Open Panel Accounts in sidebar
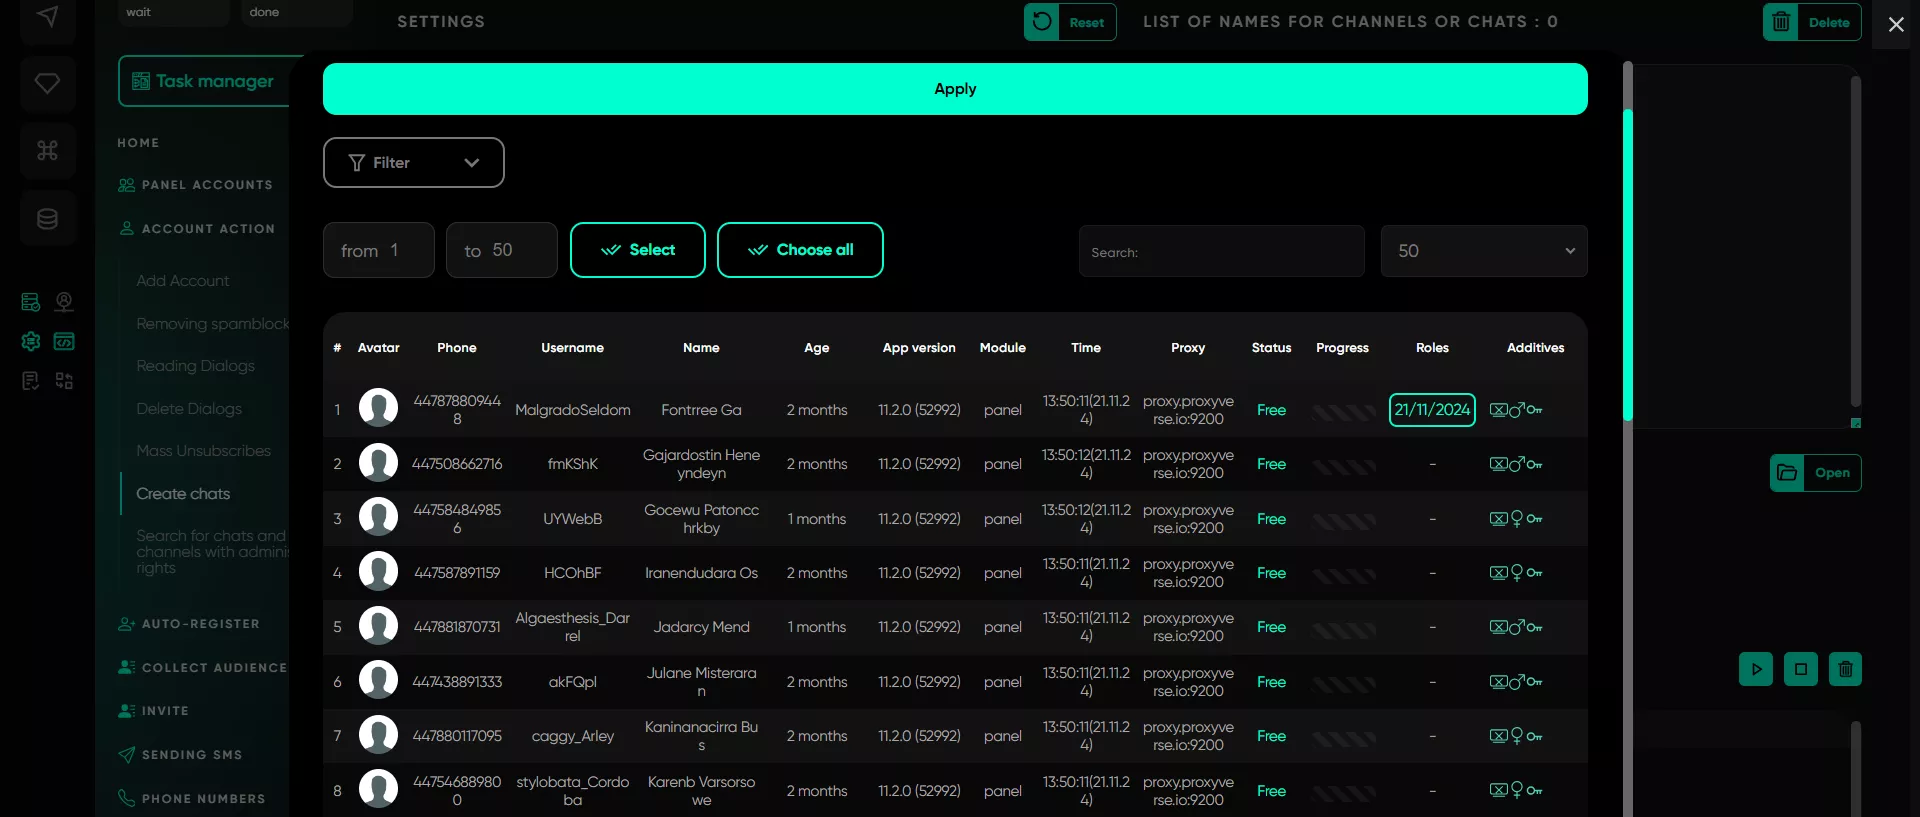1920x817 pixels. click(196, 185)
